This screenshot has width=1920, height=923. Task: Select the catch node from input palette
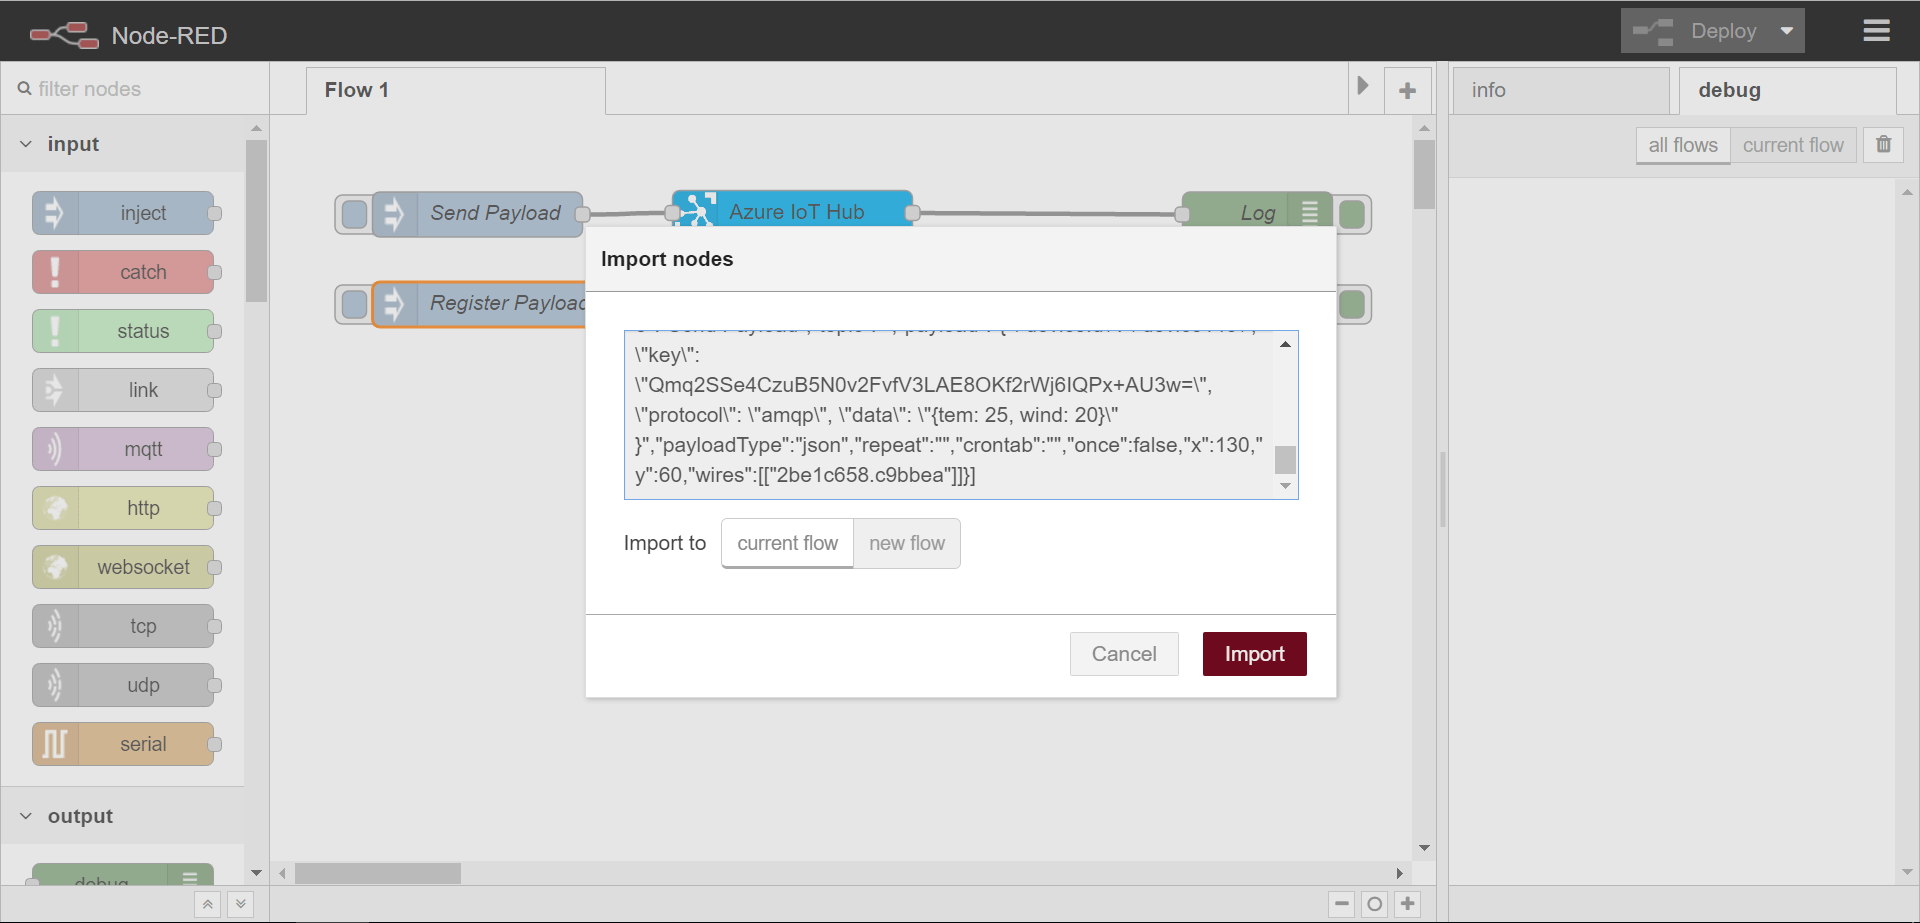point(124,271)
